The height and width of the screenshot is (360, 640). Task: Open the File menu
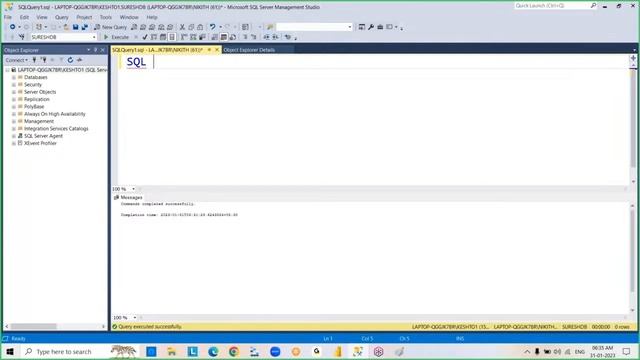tap(8, 17)
